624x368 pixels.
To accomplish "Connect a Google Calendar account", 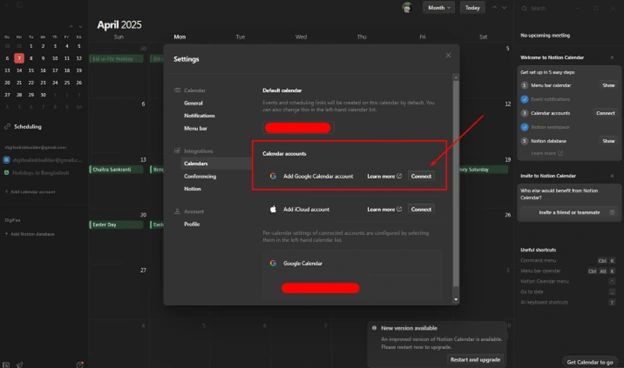I will pyautogui.click(x=421, y=176).
